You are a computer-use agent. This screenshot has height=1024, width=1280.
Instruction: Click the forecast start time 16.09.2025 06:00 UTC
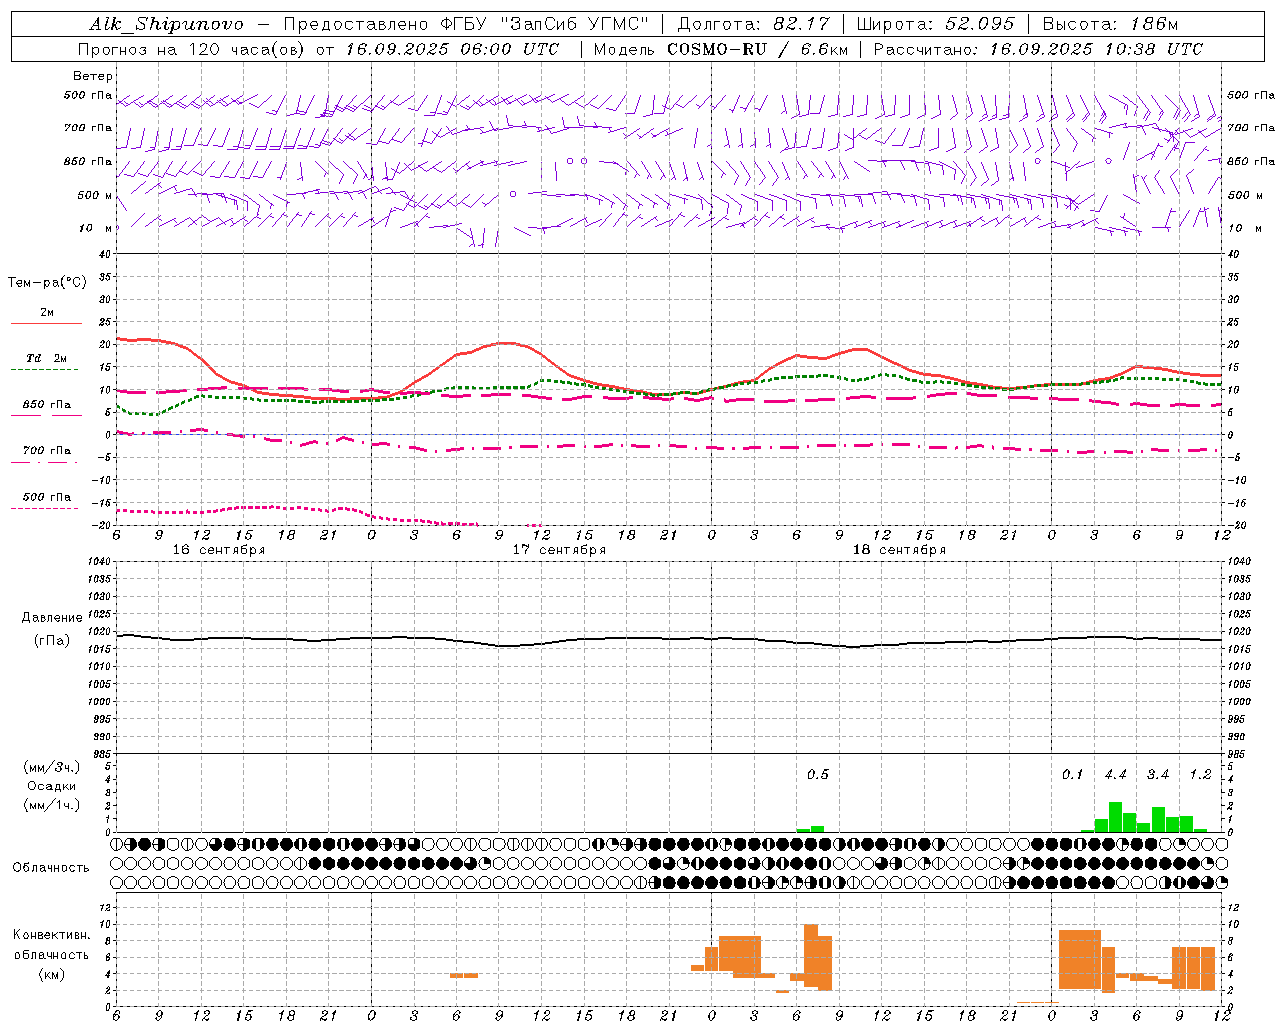point(451,49)
